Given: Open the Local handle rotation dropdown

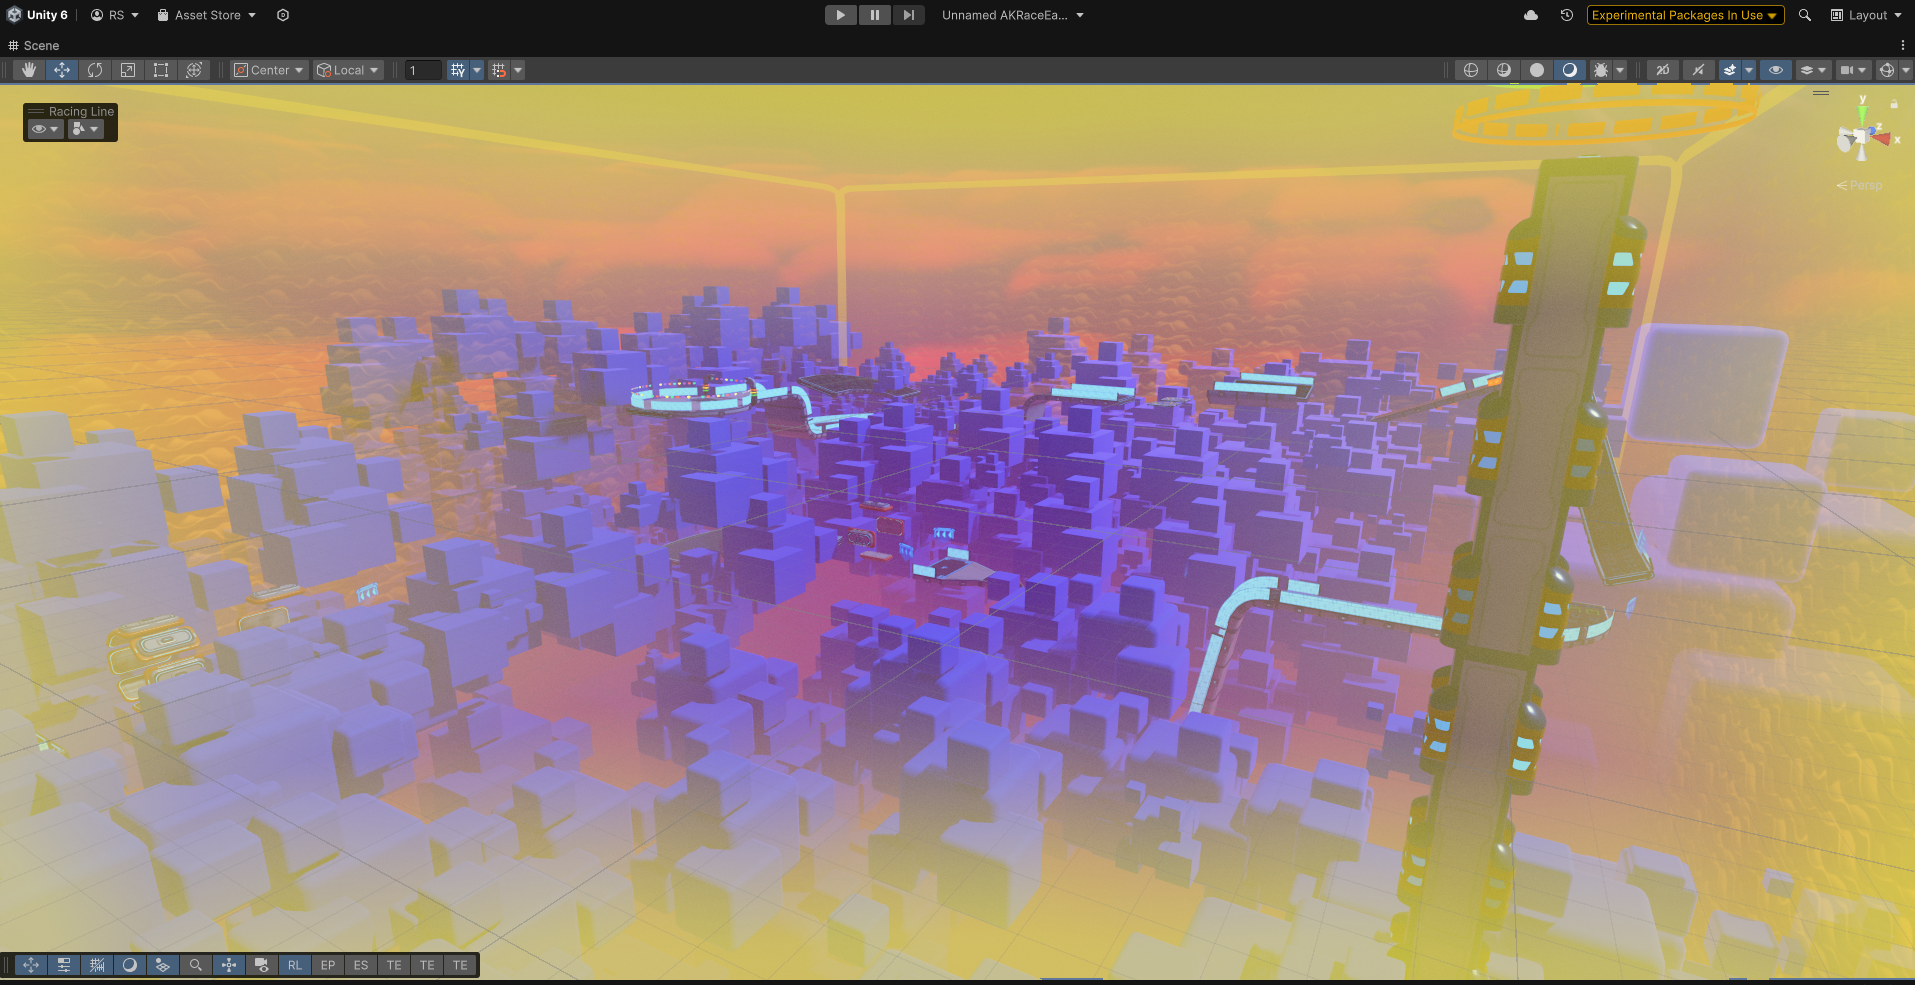Looking at the screenshot, I should click(348, 70).
